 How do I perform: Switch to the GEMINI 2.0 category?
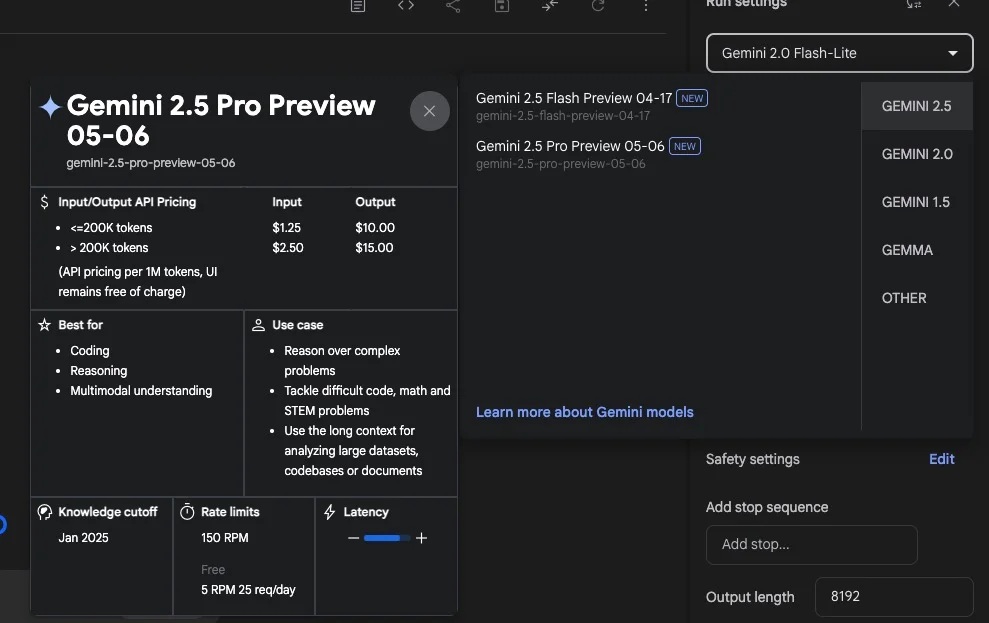[x=916, y=154]
